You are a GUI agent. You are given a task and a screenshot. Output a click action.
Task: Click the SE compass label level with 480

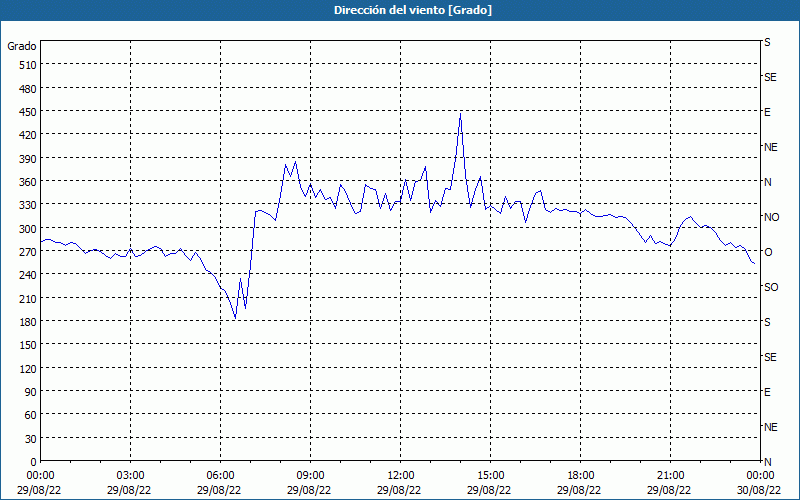click(770, 77)
